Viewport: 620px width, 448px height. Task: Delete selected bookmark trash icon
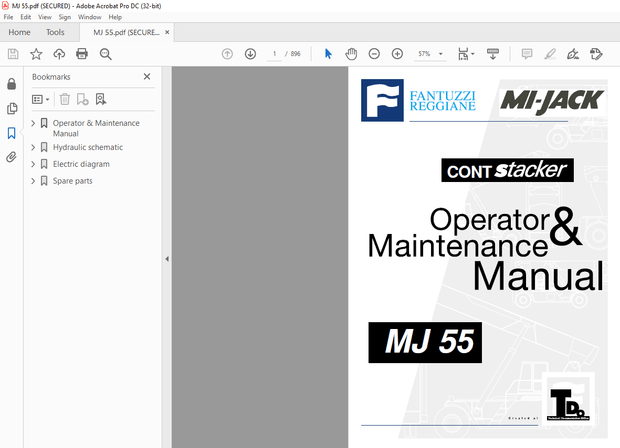click(64, 99)
